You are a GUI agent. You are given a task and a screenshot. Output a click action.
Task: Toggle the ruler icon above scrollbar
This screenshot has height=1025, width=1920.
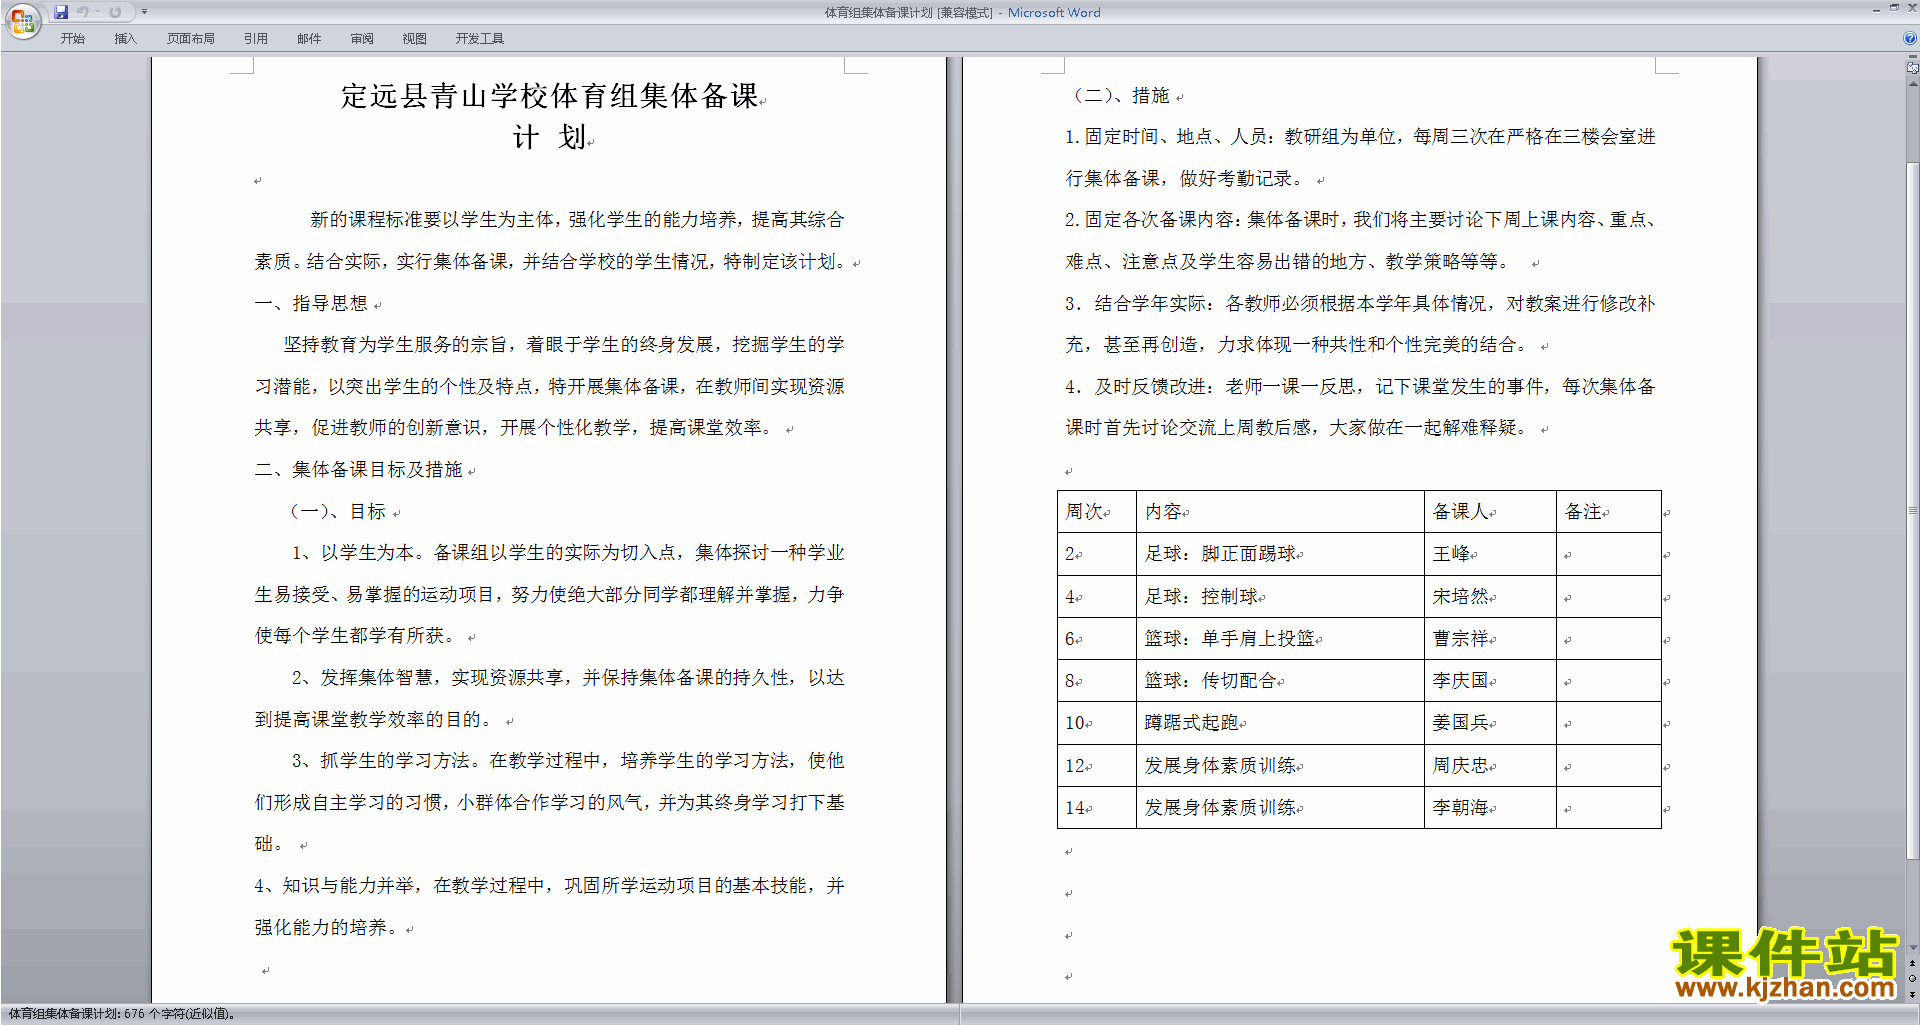pyautogui.click(x=1912, y=68)
